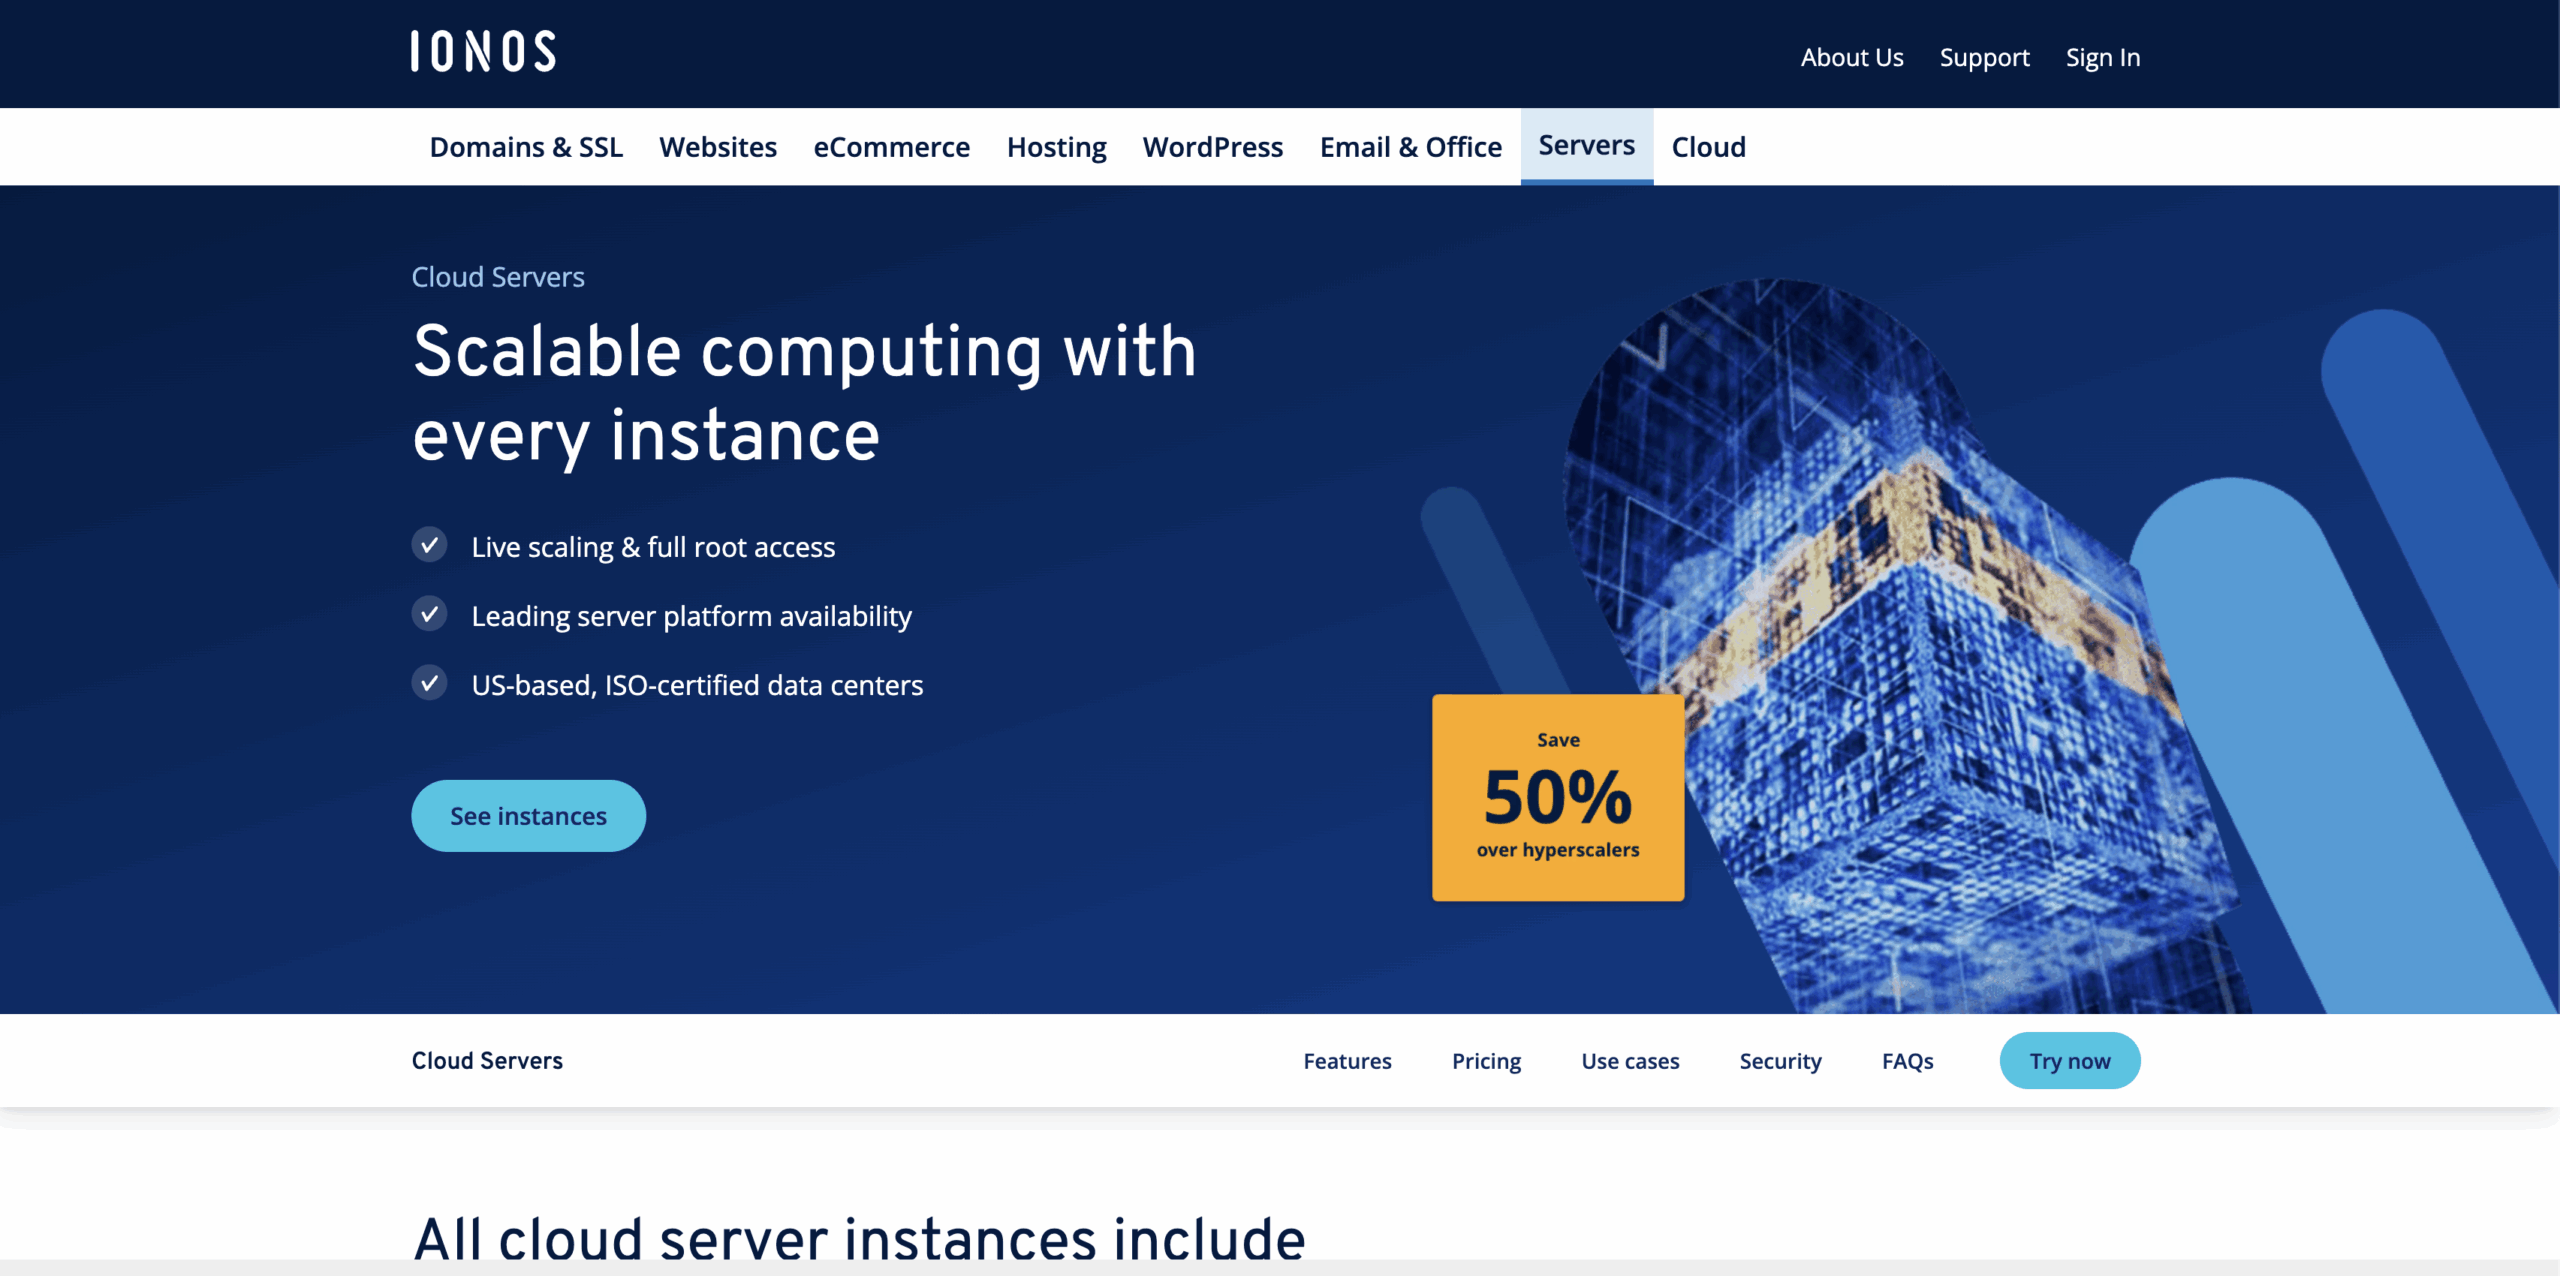Click the See instances button
Viewport: 2560px width, 1276px height.
click(x=528, y=816)
